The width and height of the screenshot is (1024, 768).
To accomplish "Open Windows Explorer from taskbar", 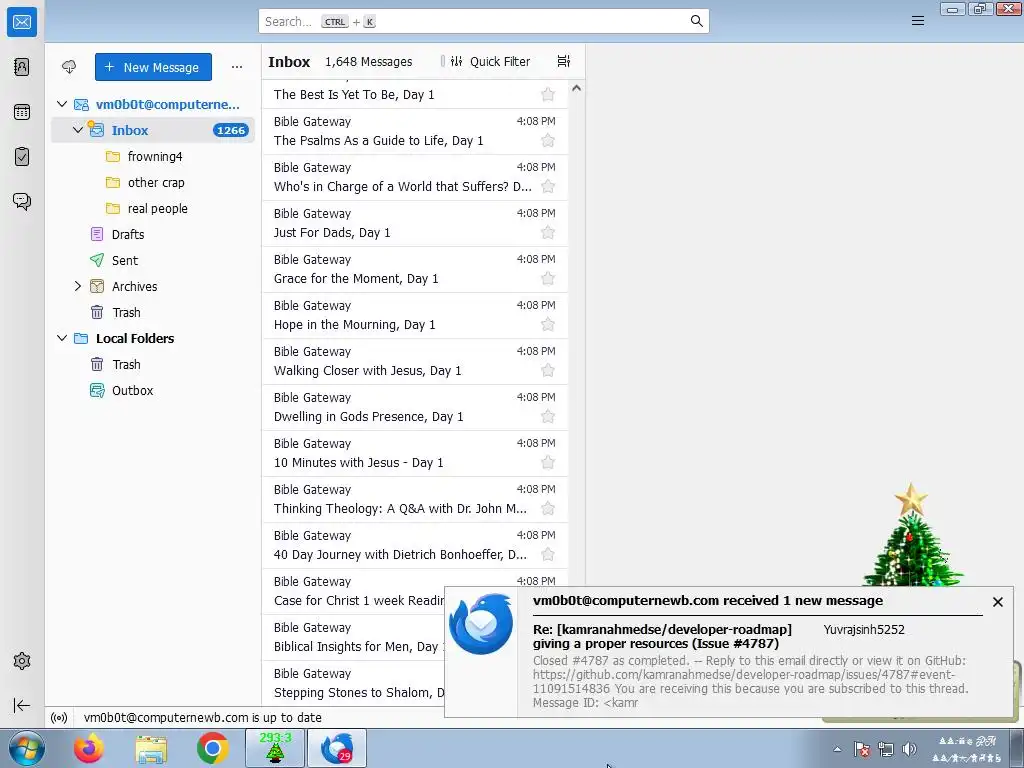I will (151, 748).
